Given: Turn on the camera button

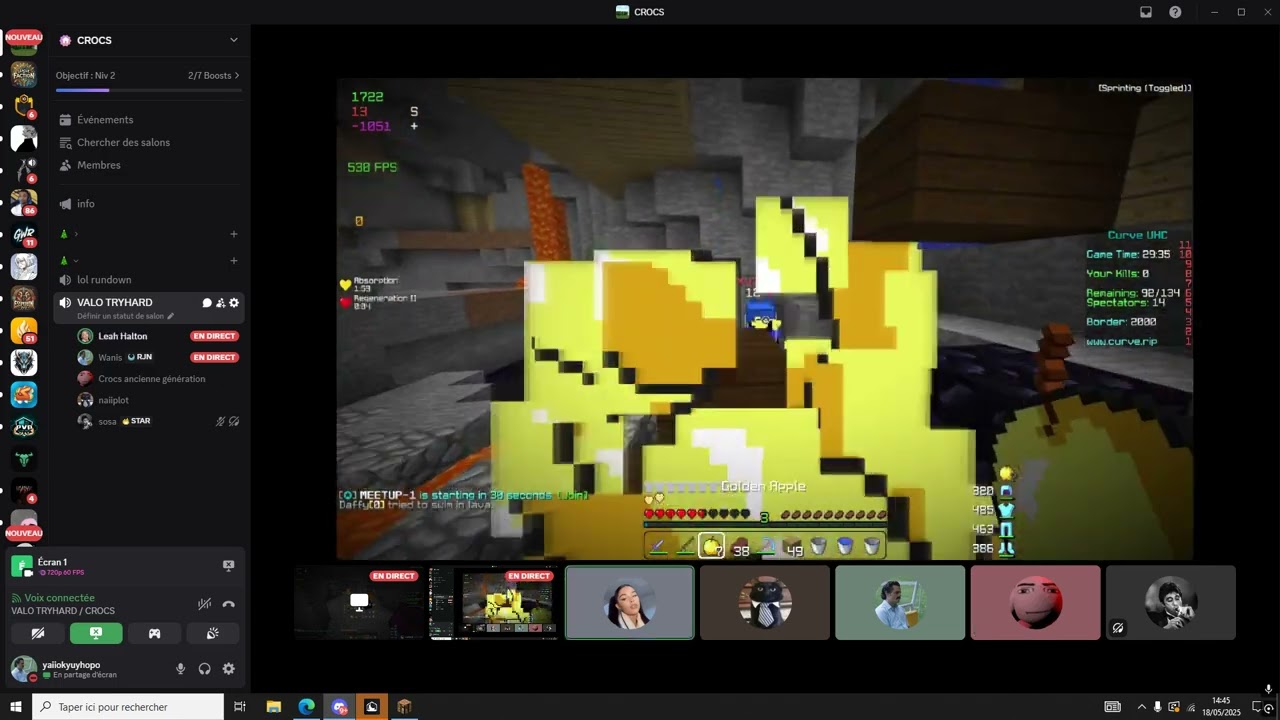Looking at the screenshot, I should point(38,633).
